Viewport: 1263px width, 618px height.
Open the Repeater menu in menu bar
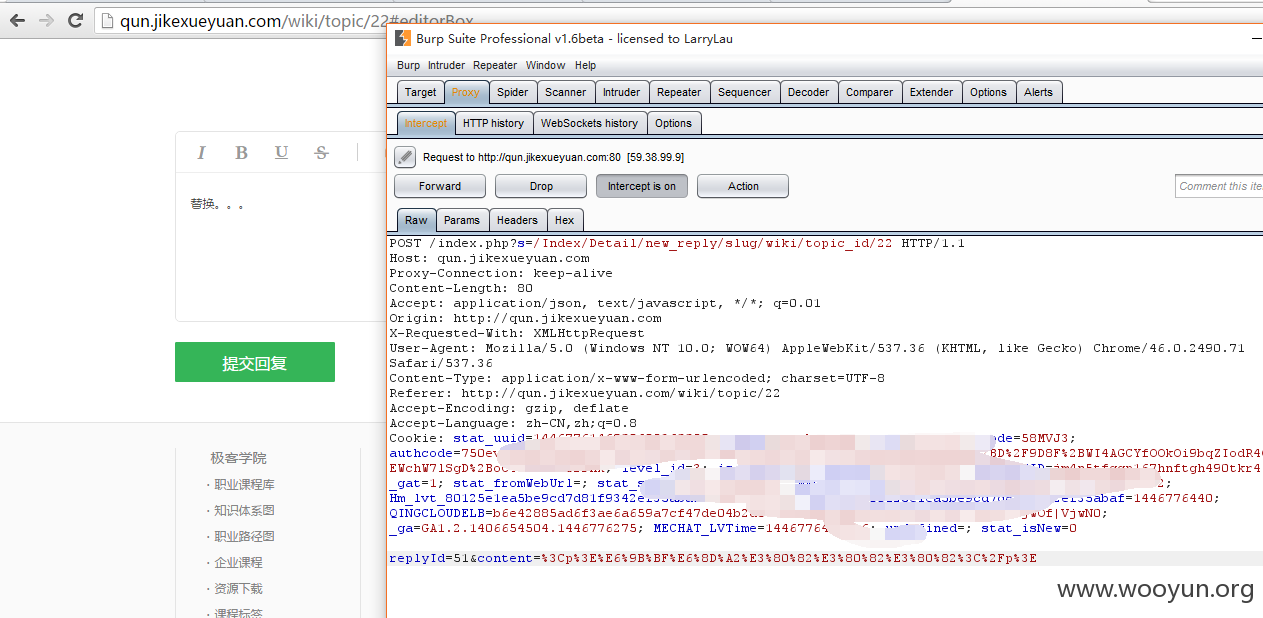tap(495, 65)
